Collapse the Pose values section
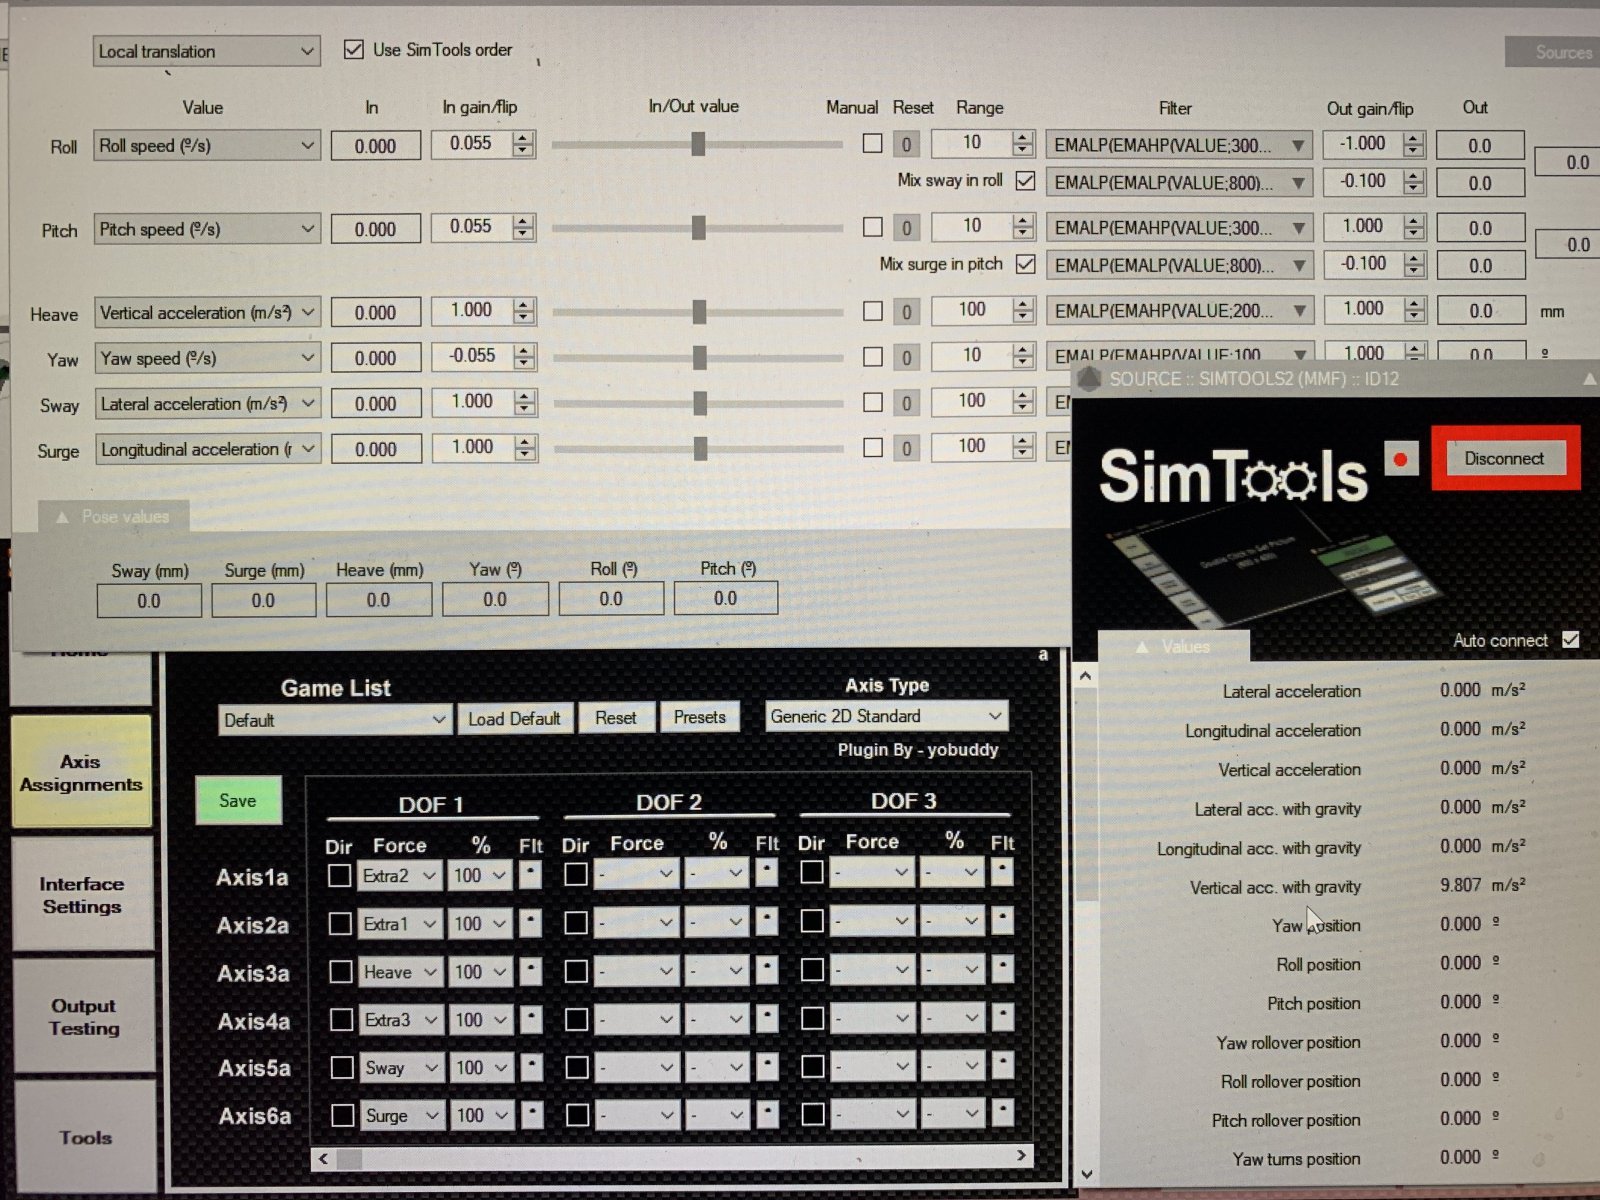Viewport: 1600px width, 1200px height. [x=113, y=517]
